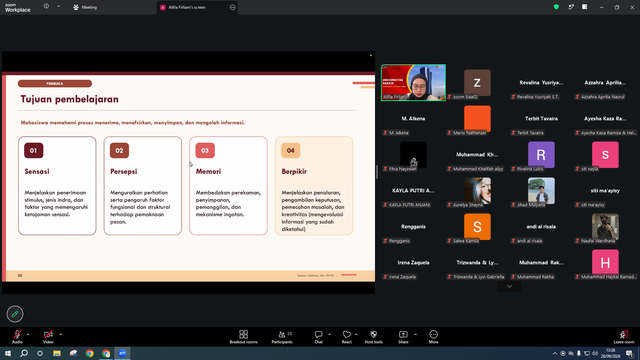Click Leave room button
The image size is (640, 360).
[x=624, y=337]
